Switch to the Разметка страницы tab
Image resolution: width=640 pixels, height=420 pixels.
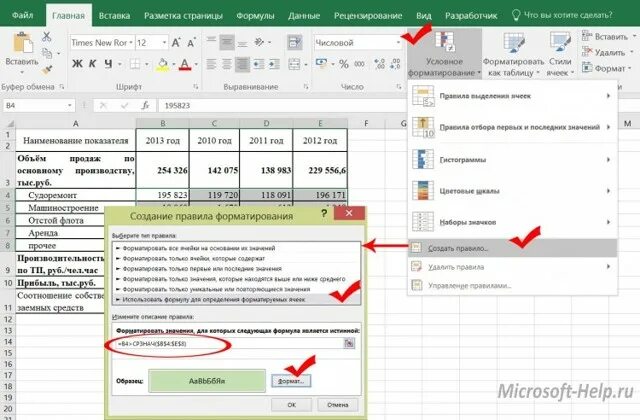(x=183, y=16)
